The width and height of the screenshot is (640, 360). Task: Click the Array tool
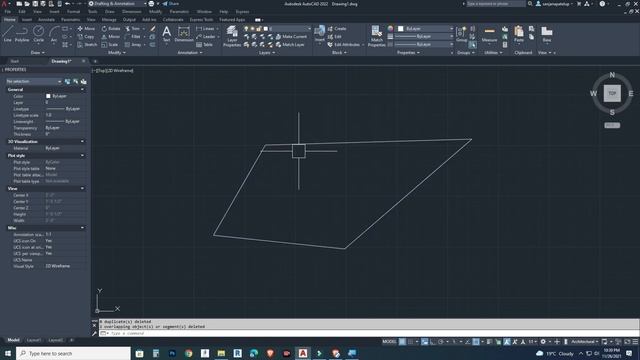(133, 44)
